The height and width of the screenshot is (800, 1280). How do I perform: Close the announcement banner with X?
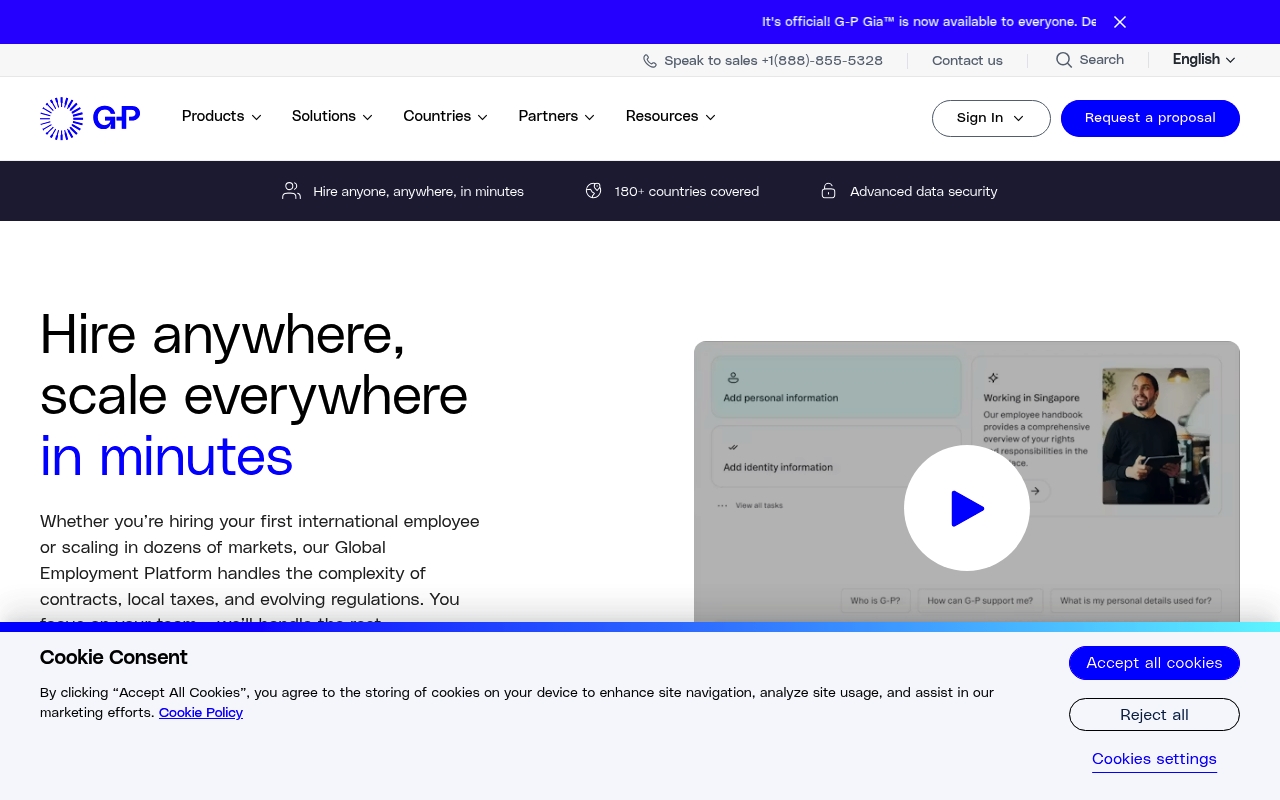click(1120, 22)
